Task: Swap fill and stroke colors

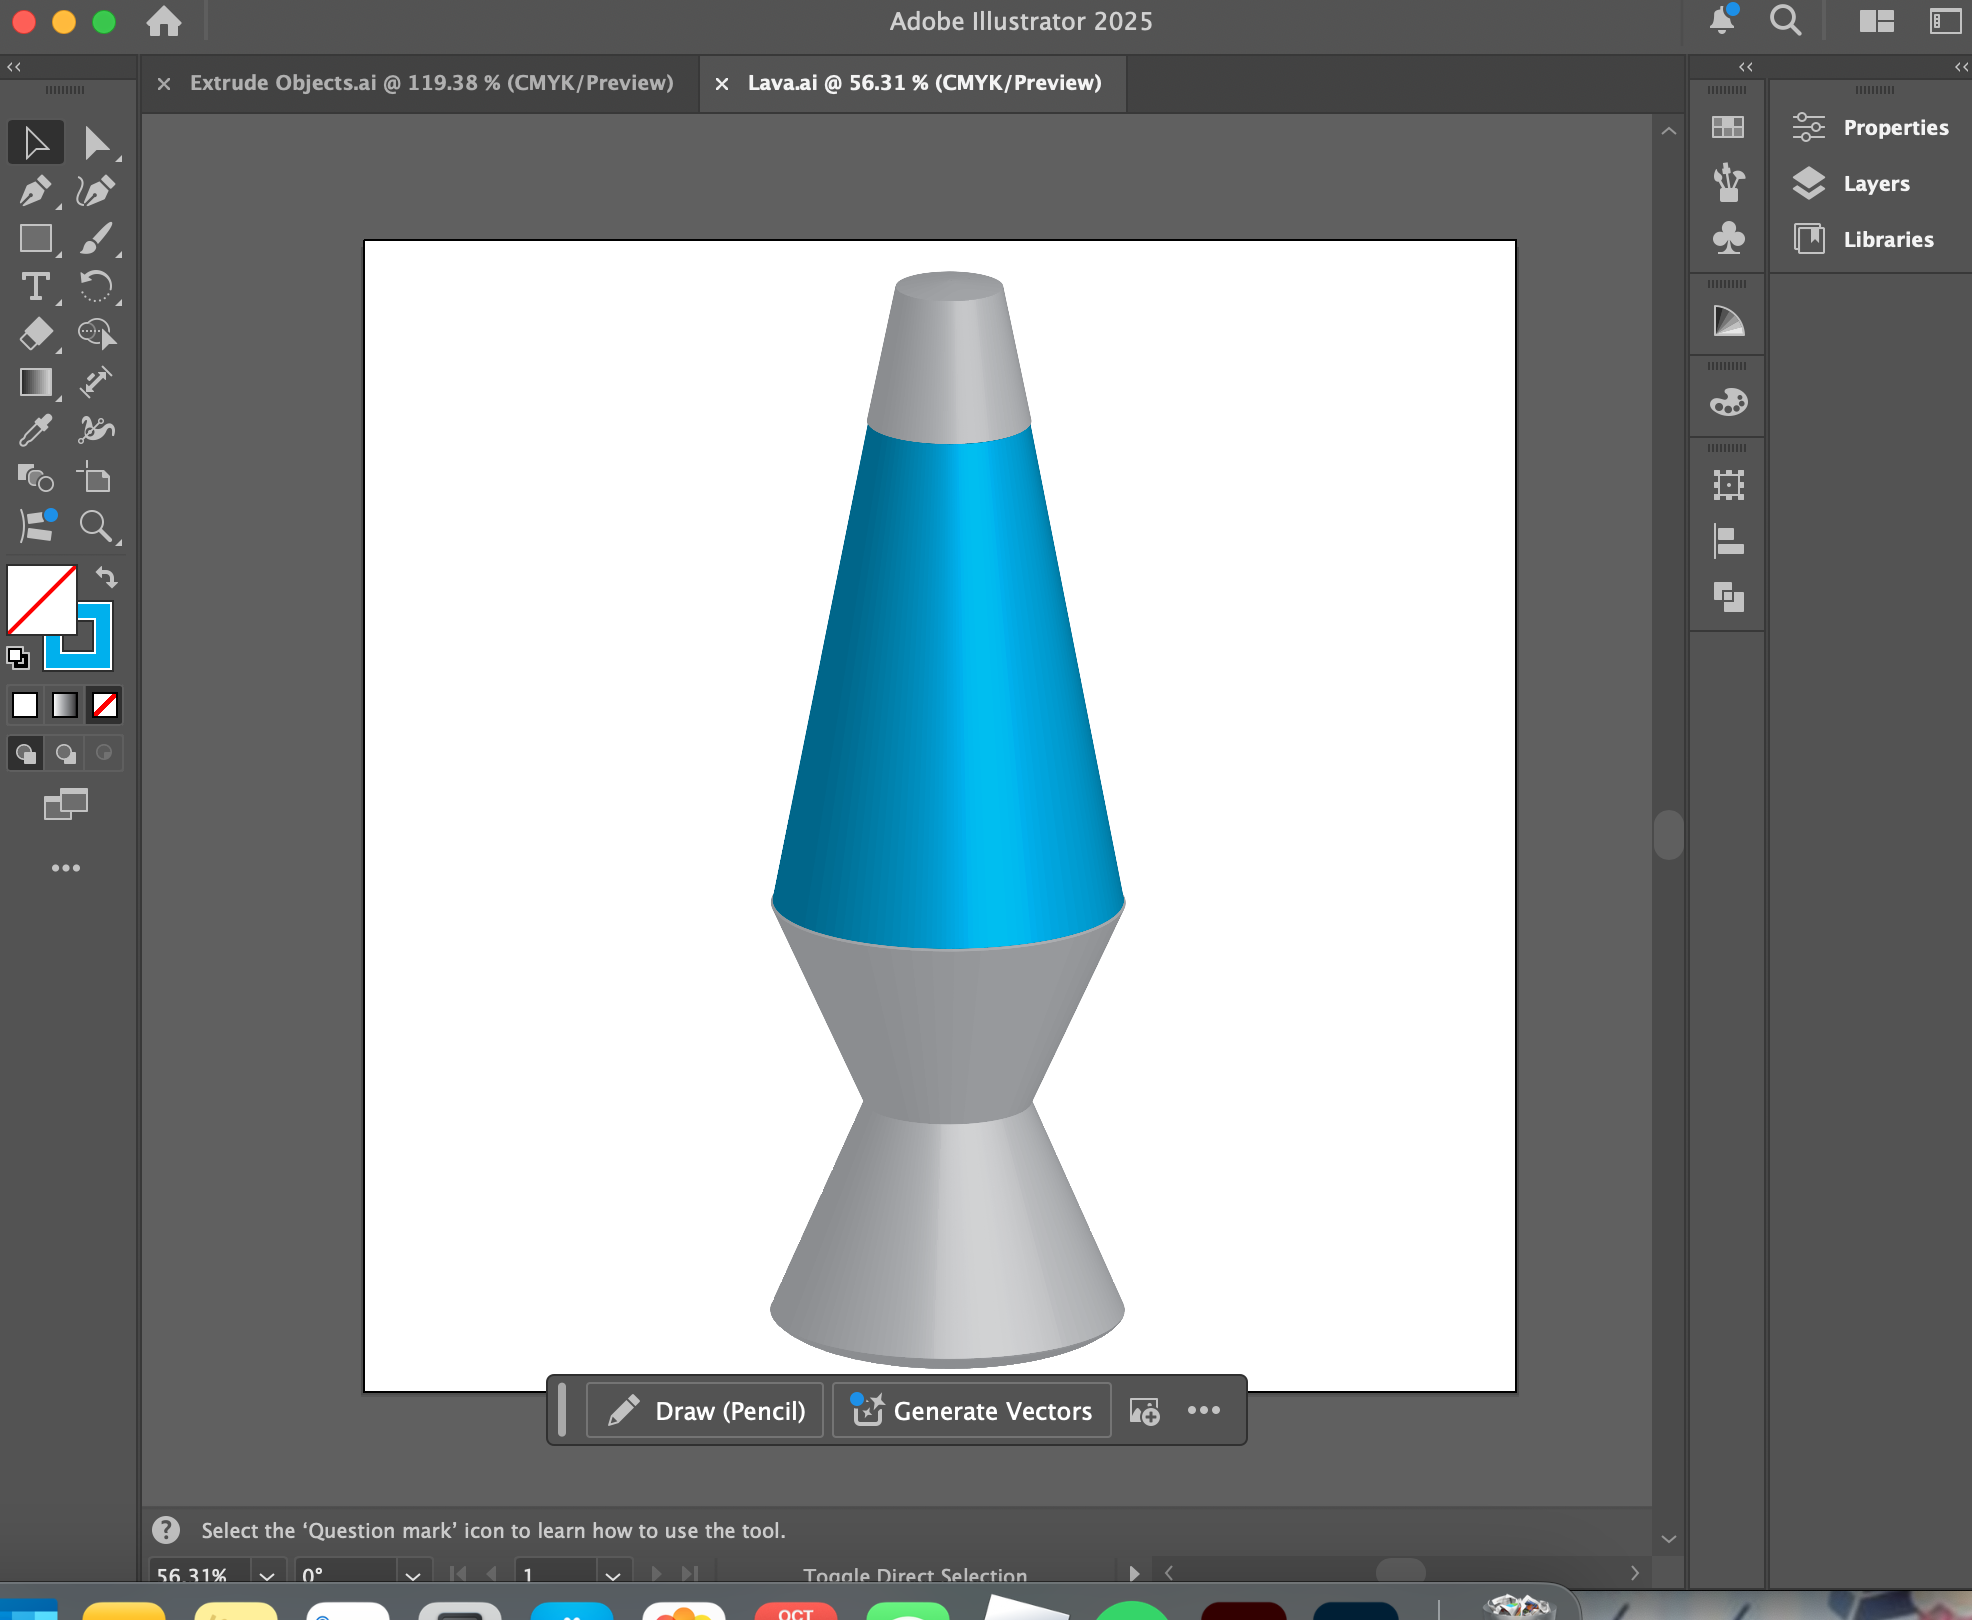Action: pyautogui.click(x=105, y=577)
